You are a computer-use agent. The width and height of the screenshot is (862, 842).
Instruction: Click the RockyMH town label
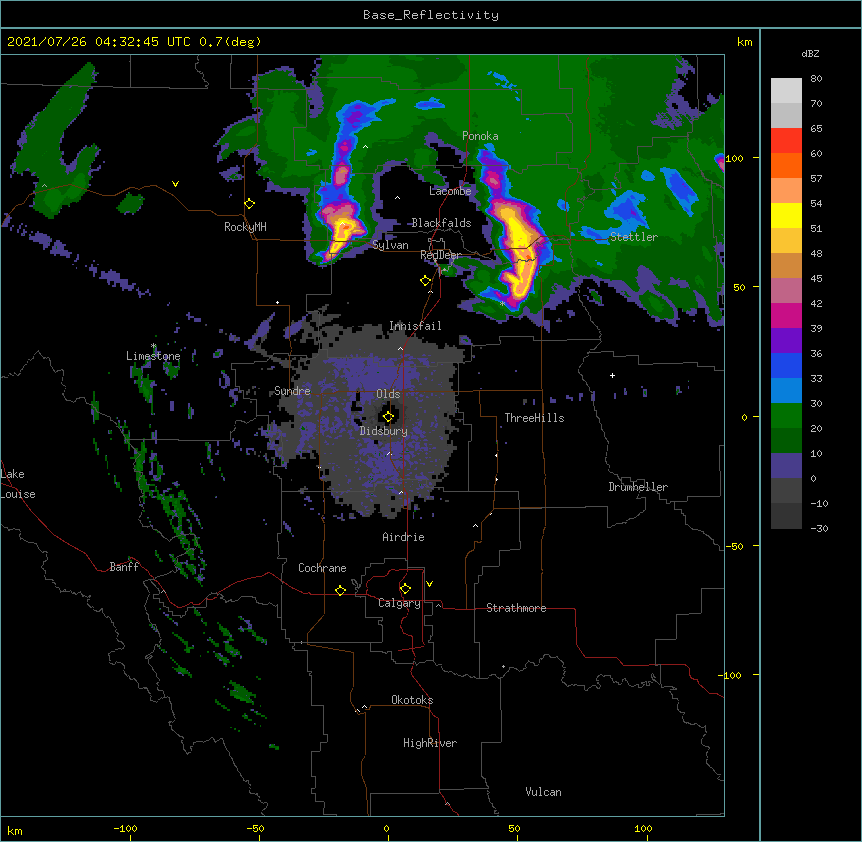coord(245,227)
